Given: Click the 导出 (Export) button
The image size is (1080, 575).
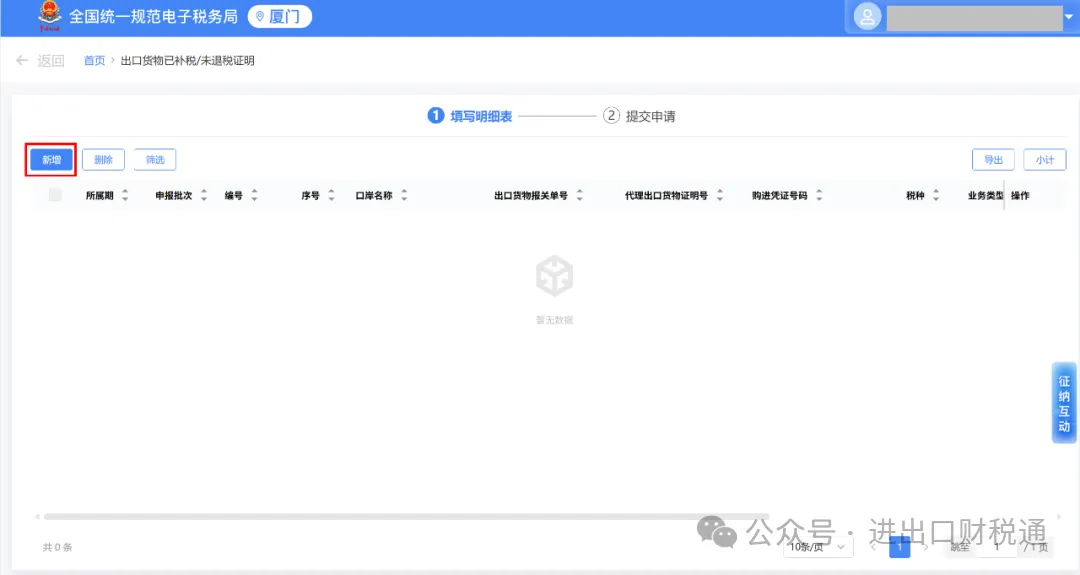Looking at the screenshot, I should (993, 160).
